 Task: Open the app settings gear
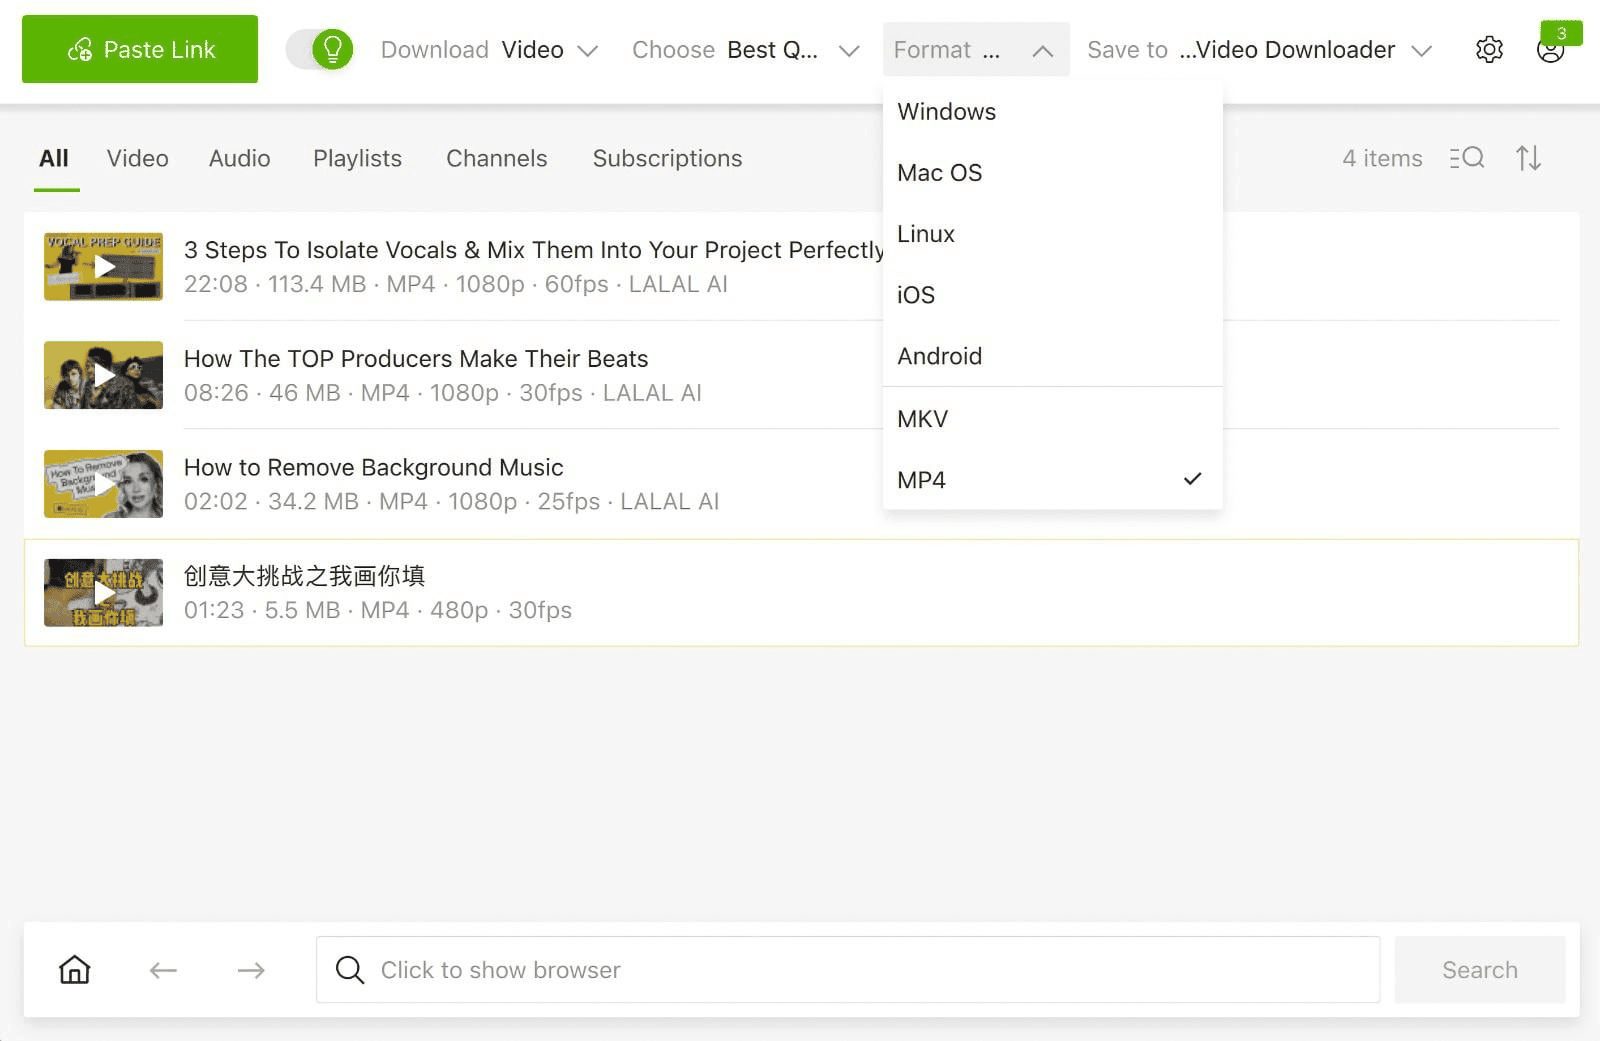(1489, 49)
